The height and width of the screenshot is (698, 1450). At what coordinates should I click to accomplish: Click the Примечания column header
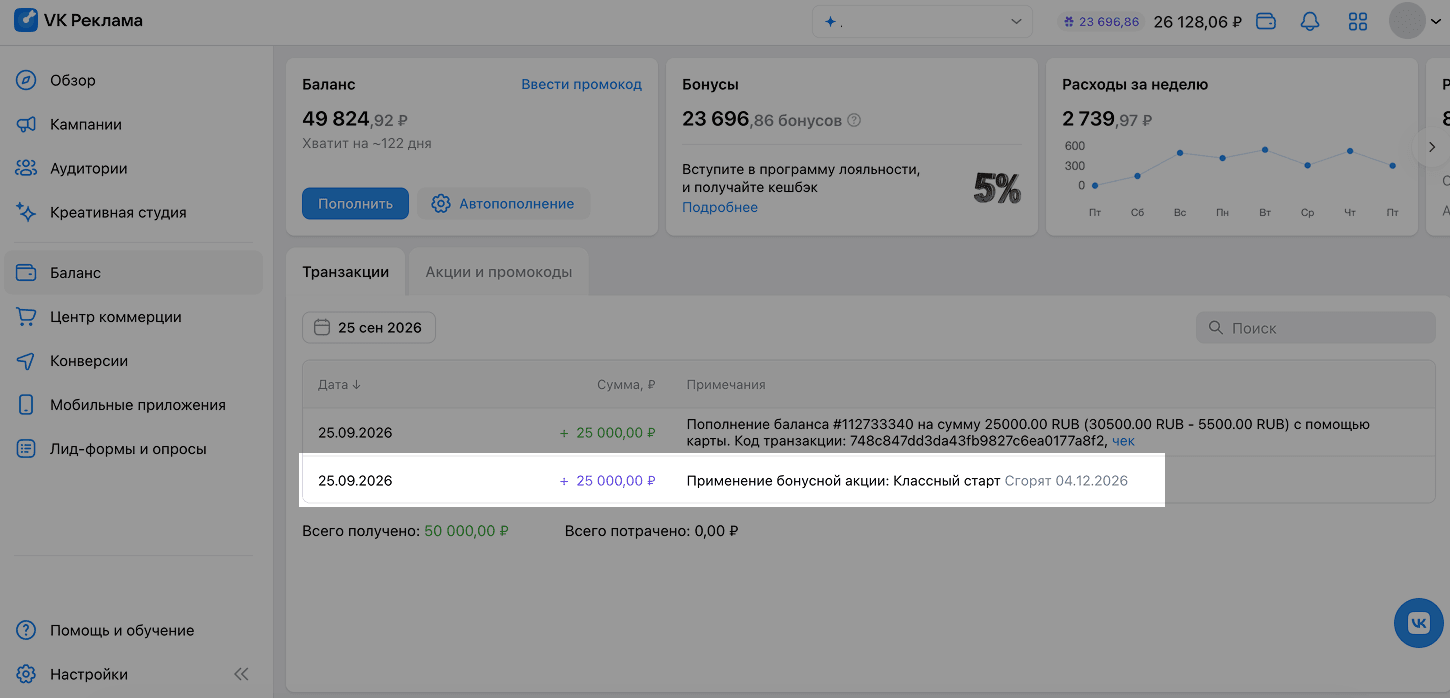(726, 384)
